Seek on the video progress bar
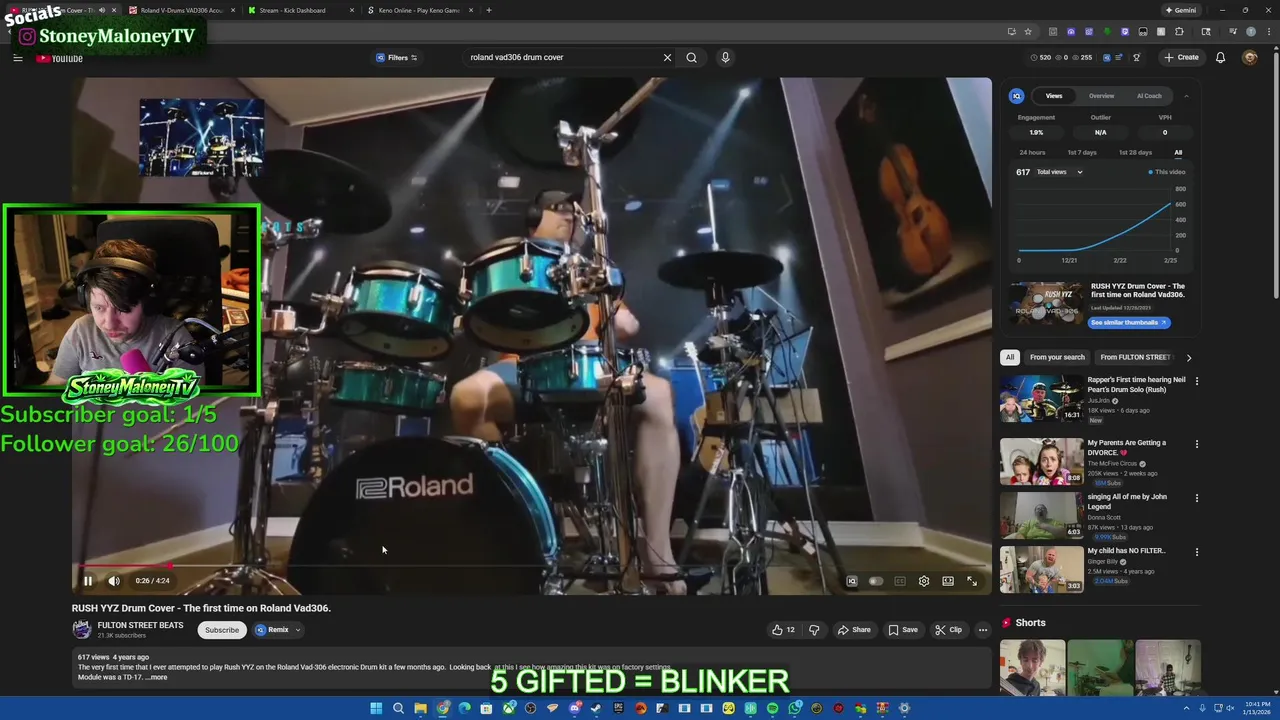The width and height of the screenshot is (1280, 720). tap(530, 566)
